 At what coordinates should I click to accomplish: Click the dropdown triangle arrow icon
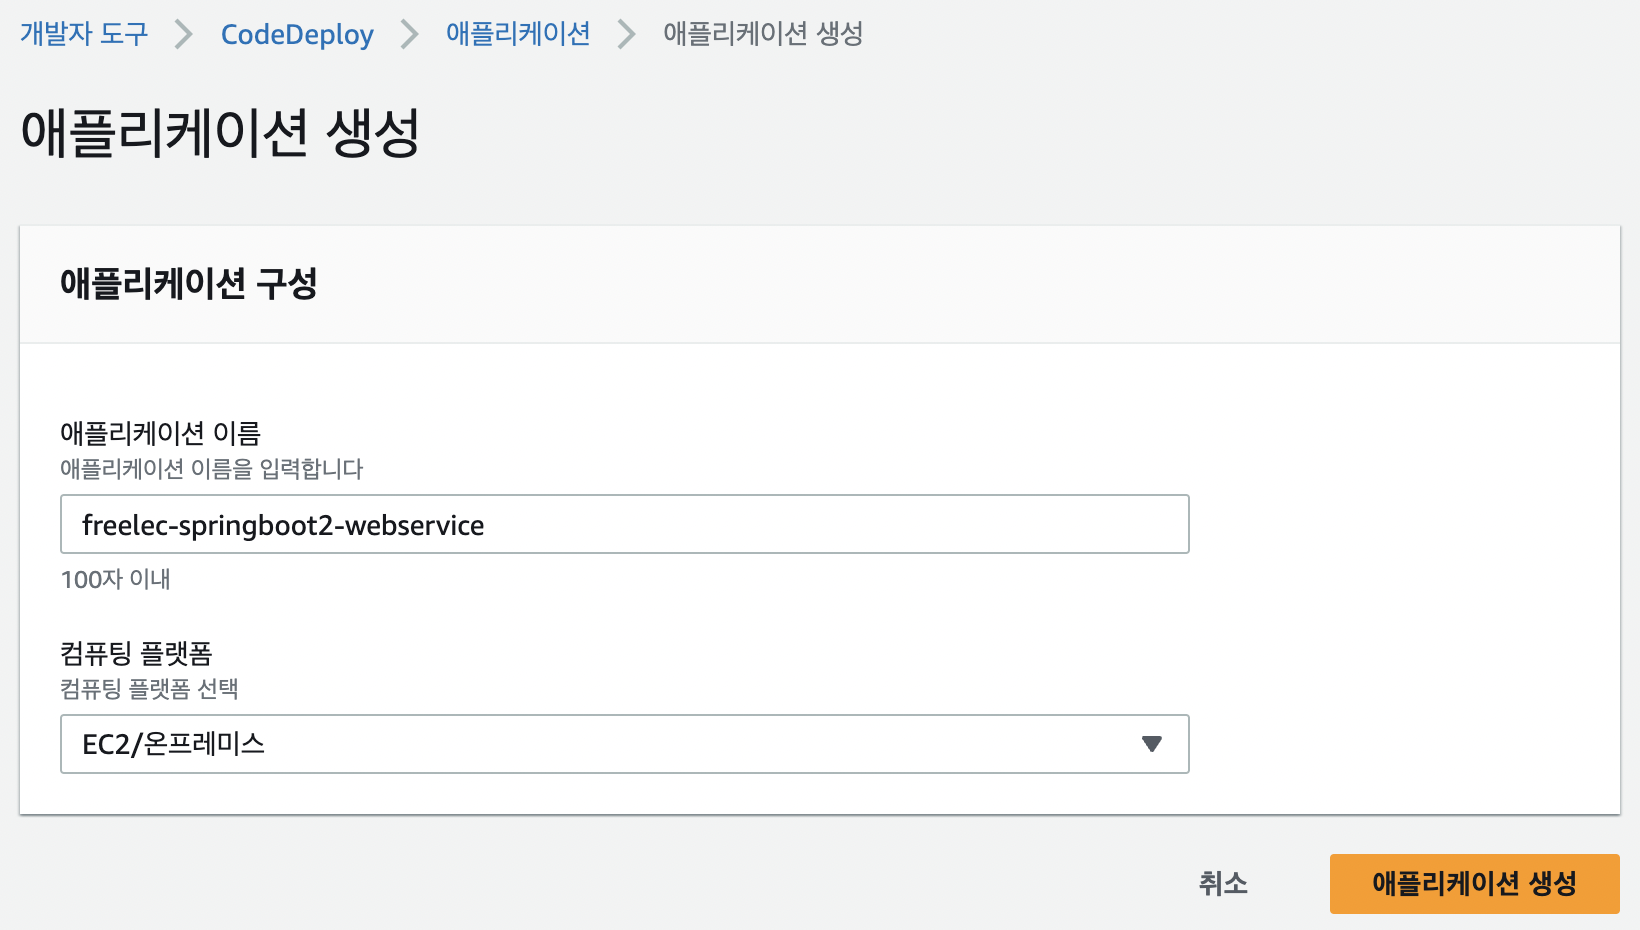1152,744
